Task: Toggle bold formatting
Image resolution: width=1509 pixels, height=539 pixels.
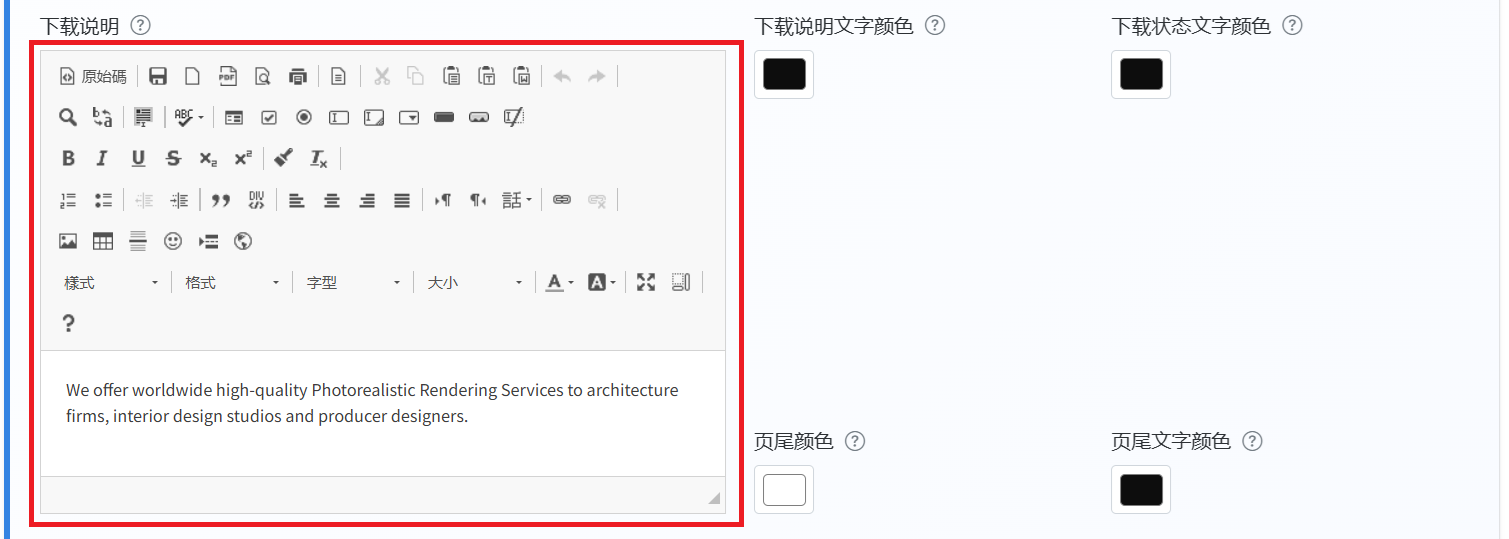Action: (68, 158)
